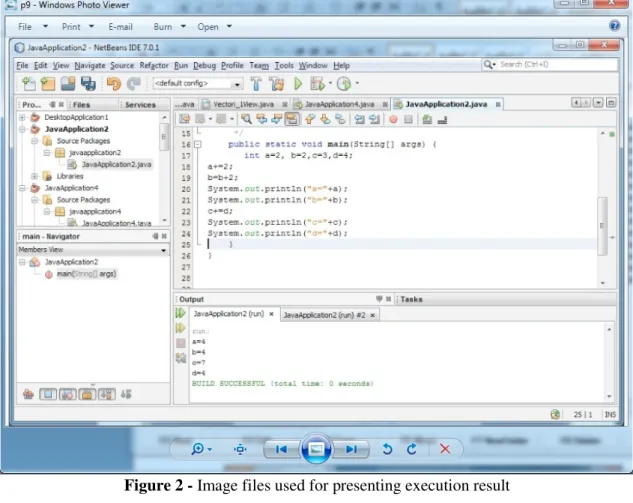Start slide show in Photo Viewer
633x503 pixels.
(x=316, y=449)
